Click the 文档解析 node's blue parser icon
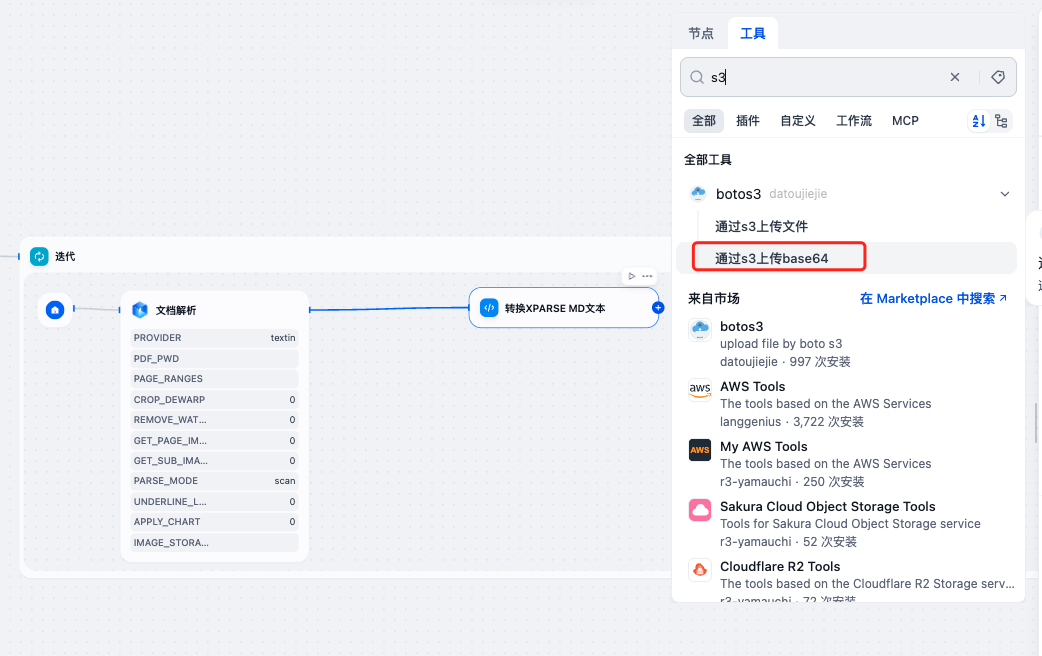This screenshot has height=656, width=1042. (140, 310)
